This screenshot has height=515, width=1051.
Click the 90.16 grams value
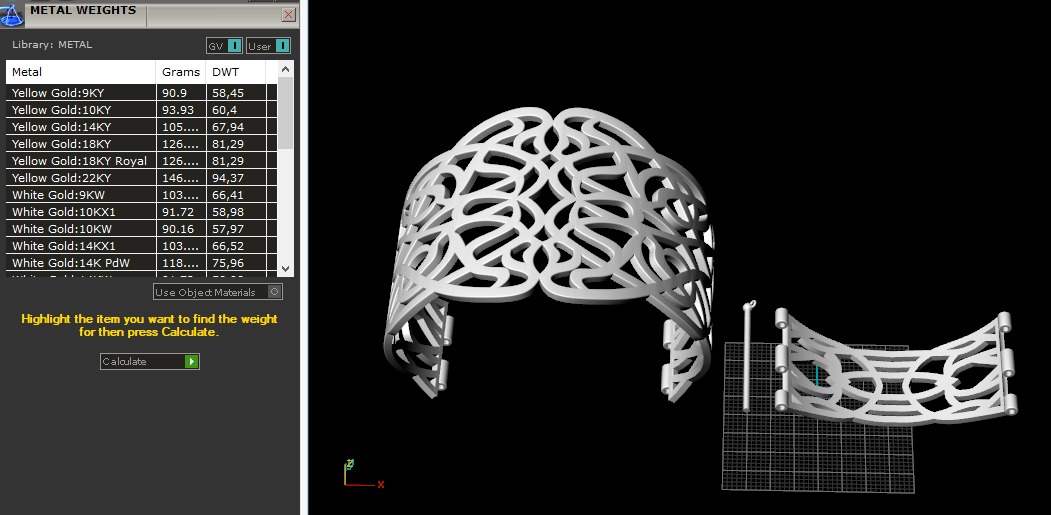point(178,229)
